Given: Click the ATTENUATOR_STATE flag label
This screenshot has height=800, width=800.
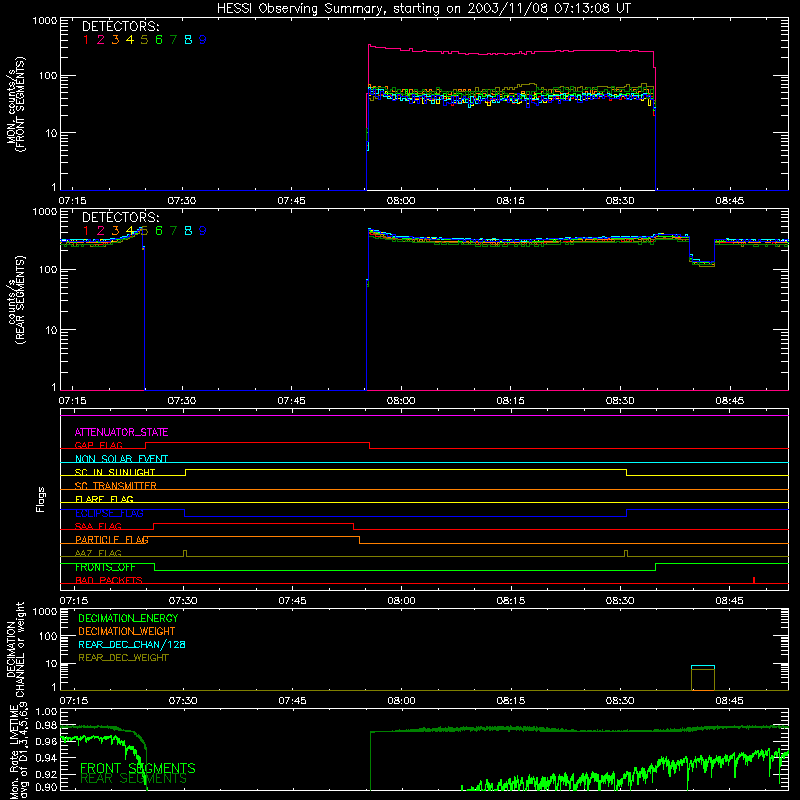Looking at the screenshot, I should [121, 433].
